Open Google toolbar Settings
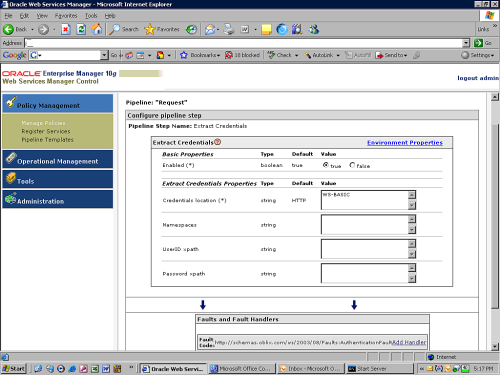 pyautogui.click(x=478, y=55)
